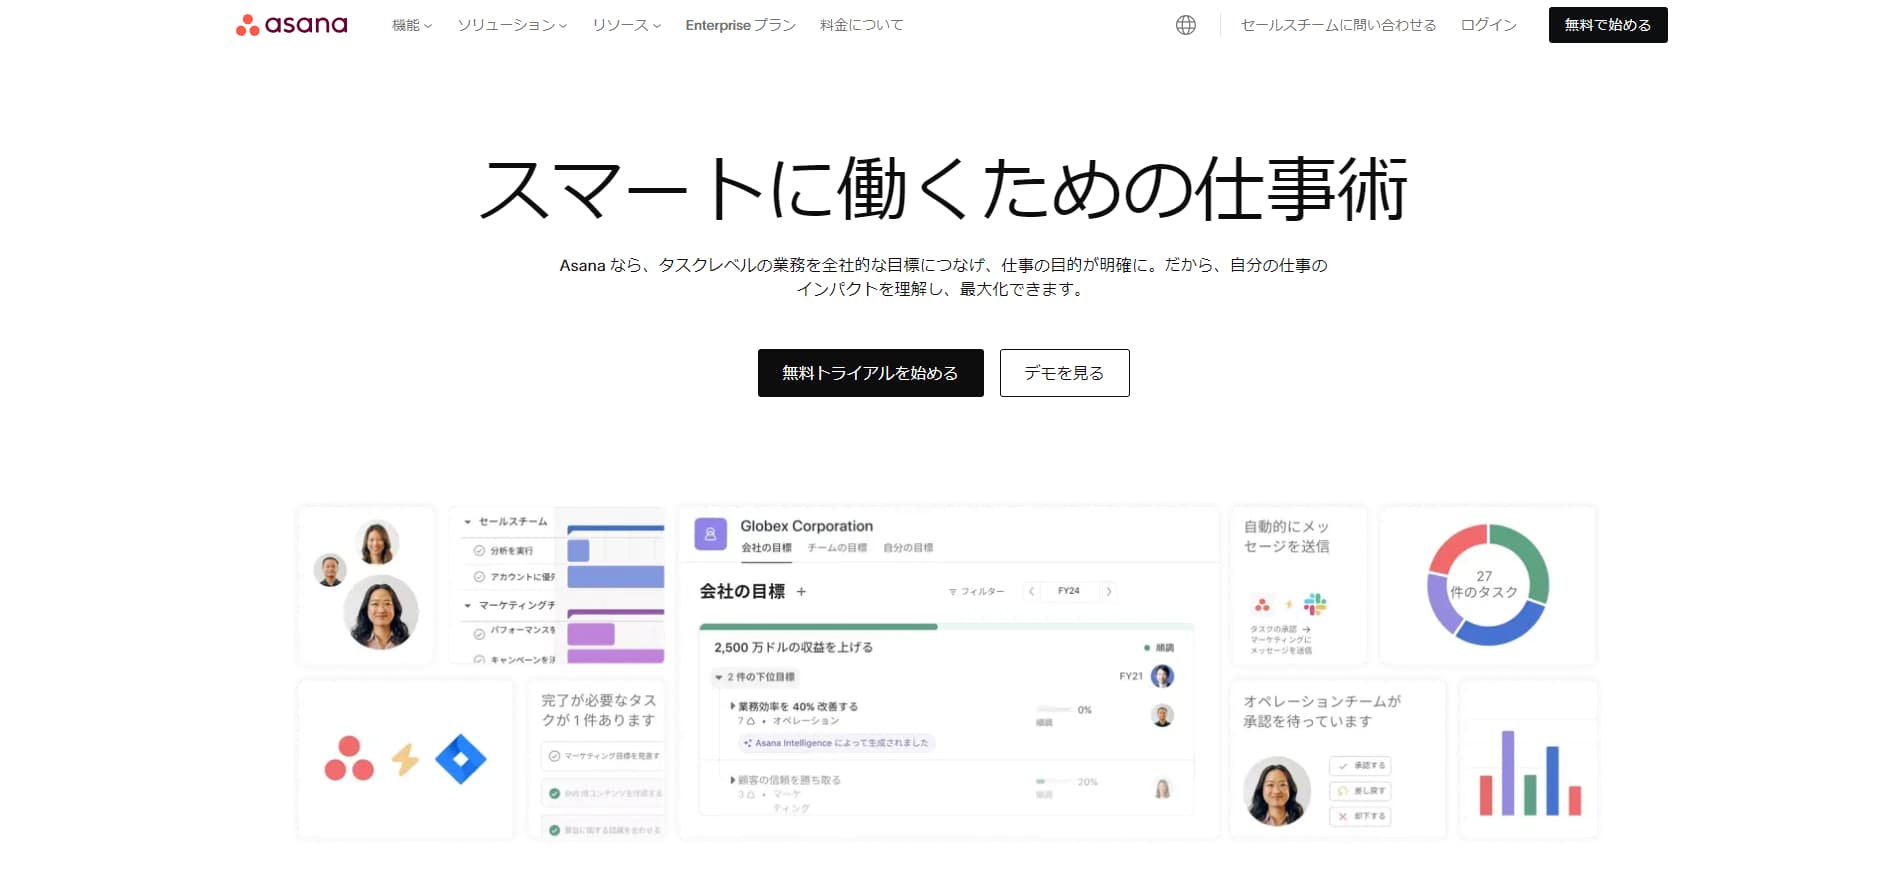Viewport: 1893px width, 885px height.
Task: Click the avatar in the approval waiting card
Action: (x=1277, y=791)
